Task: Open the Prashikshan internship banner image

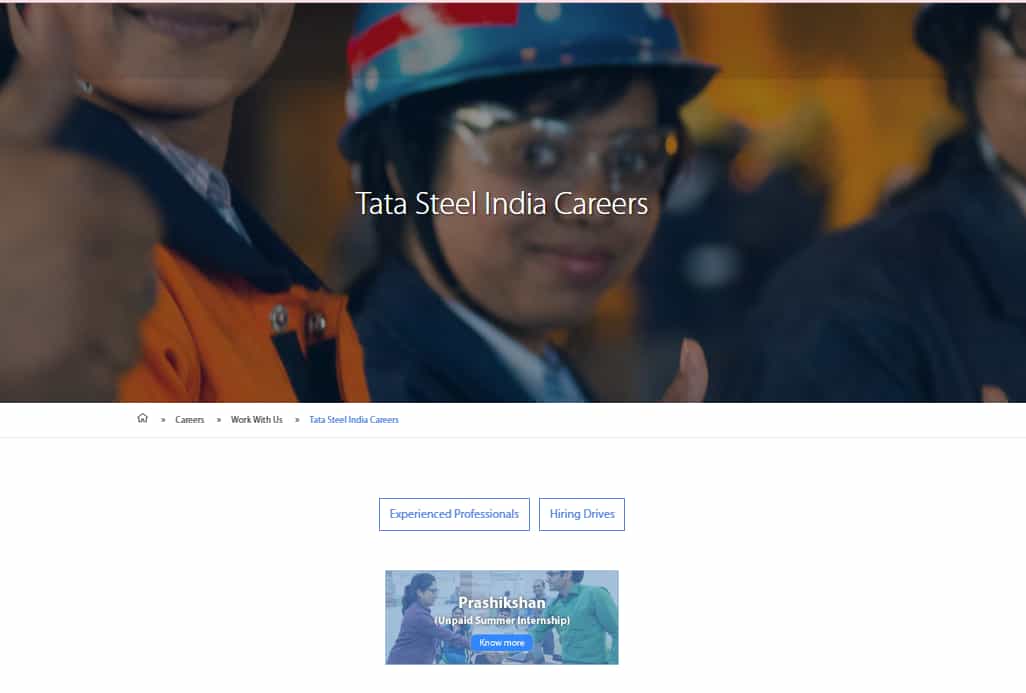Action: click(x=502, y=617)
